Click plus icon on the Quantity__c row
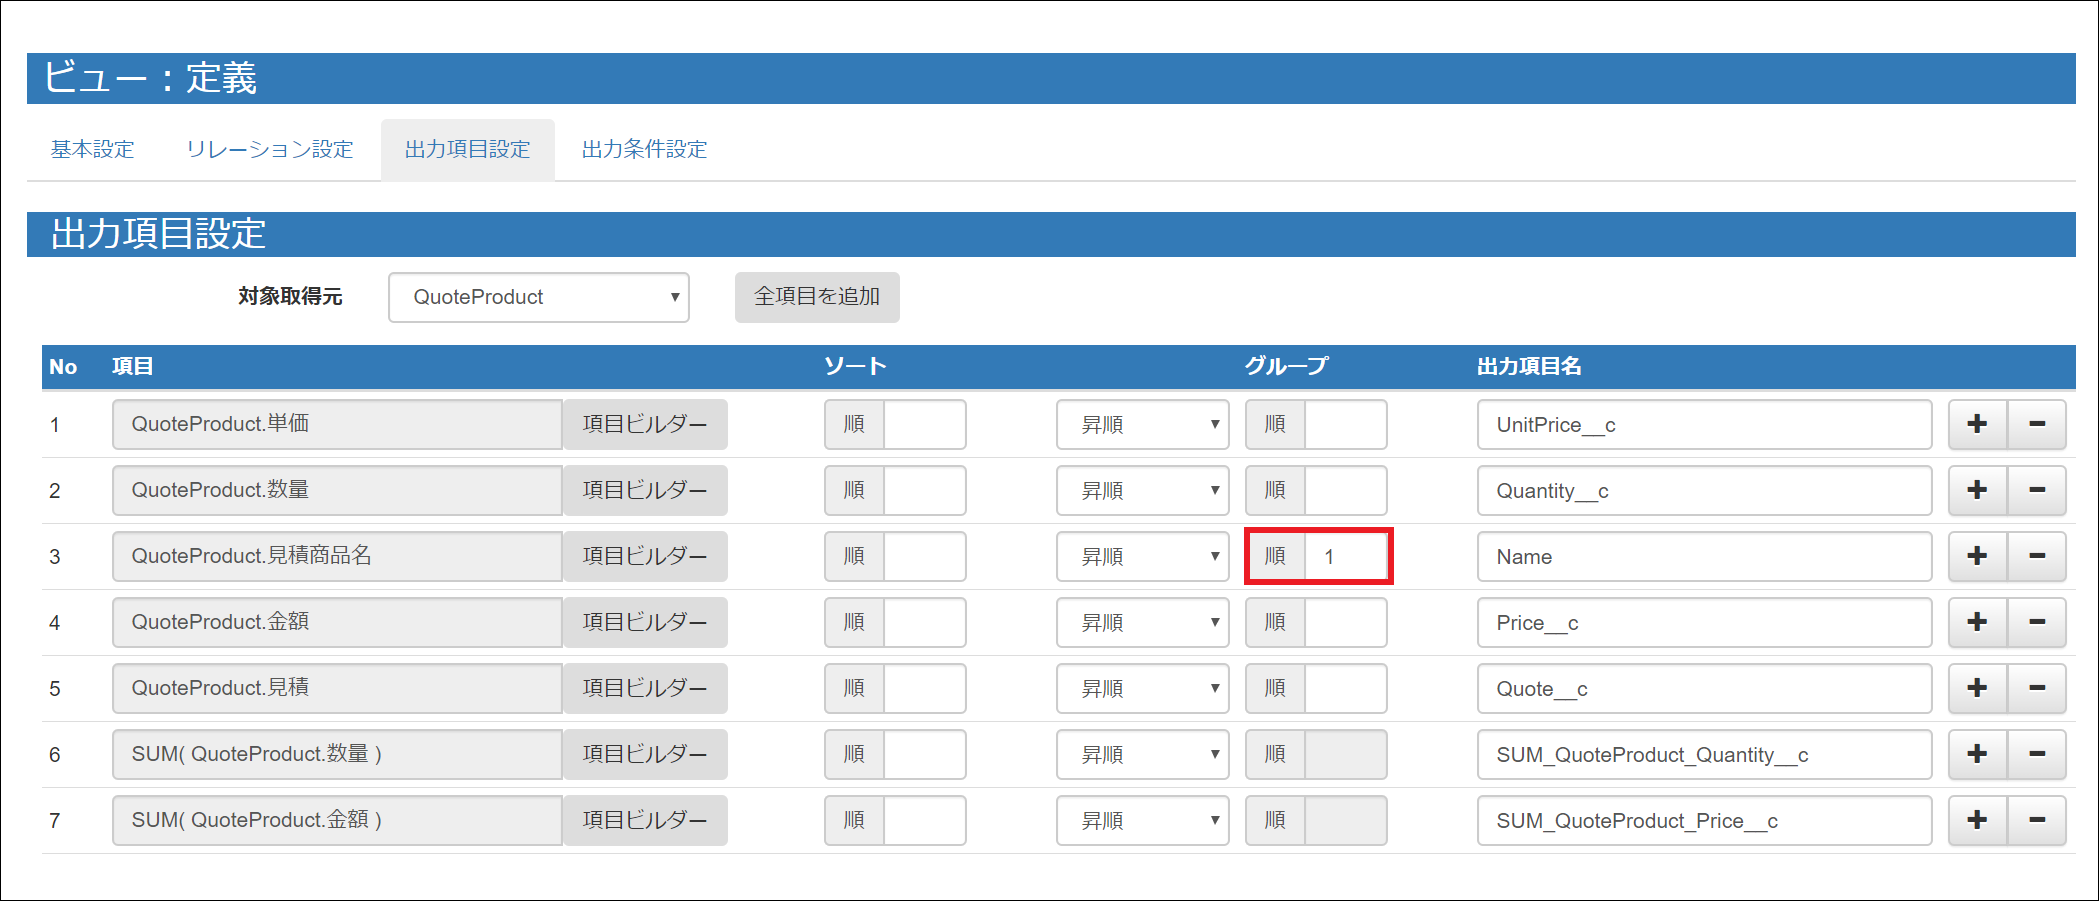 pyautogui.click(x=1977, y=490)
